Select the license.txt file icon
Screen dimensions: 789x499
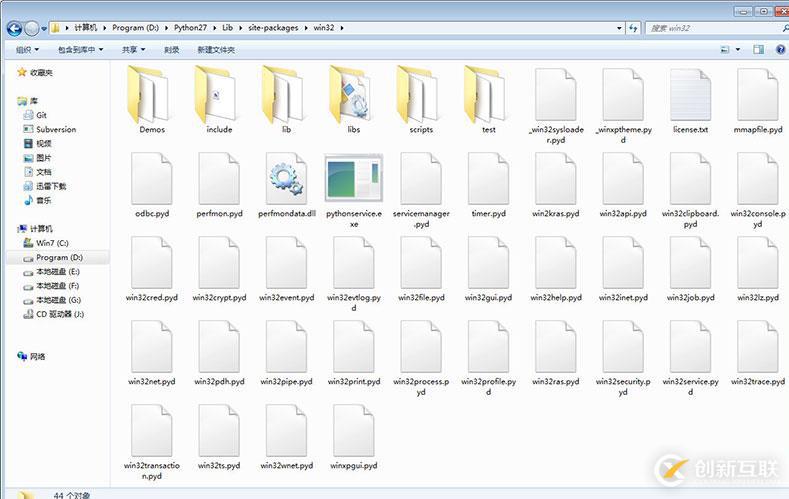pyautogui.click(x=690, y=95)
